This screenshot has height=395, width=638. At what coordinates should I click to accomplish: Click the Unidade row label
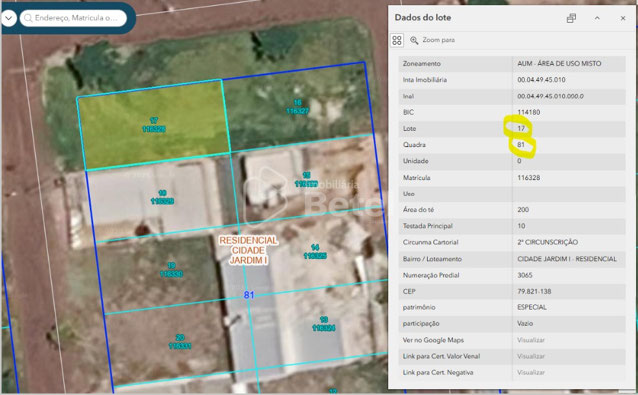(415, 161)
